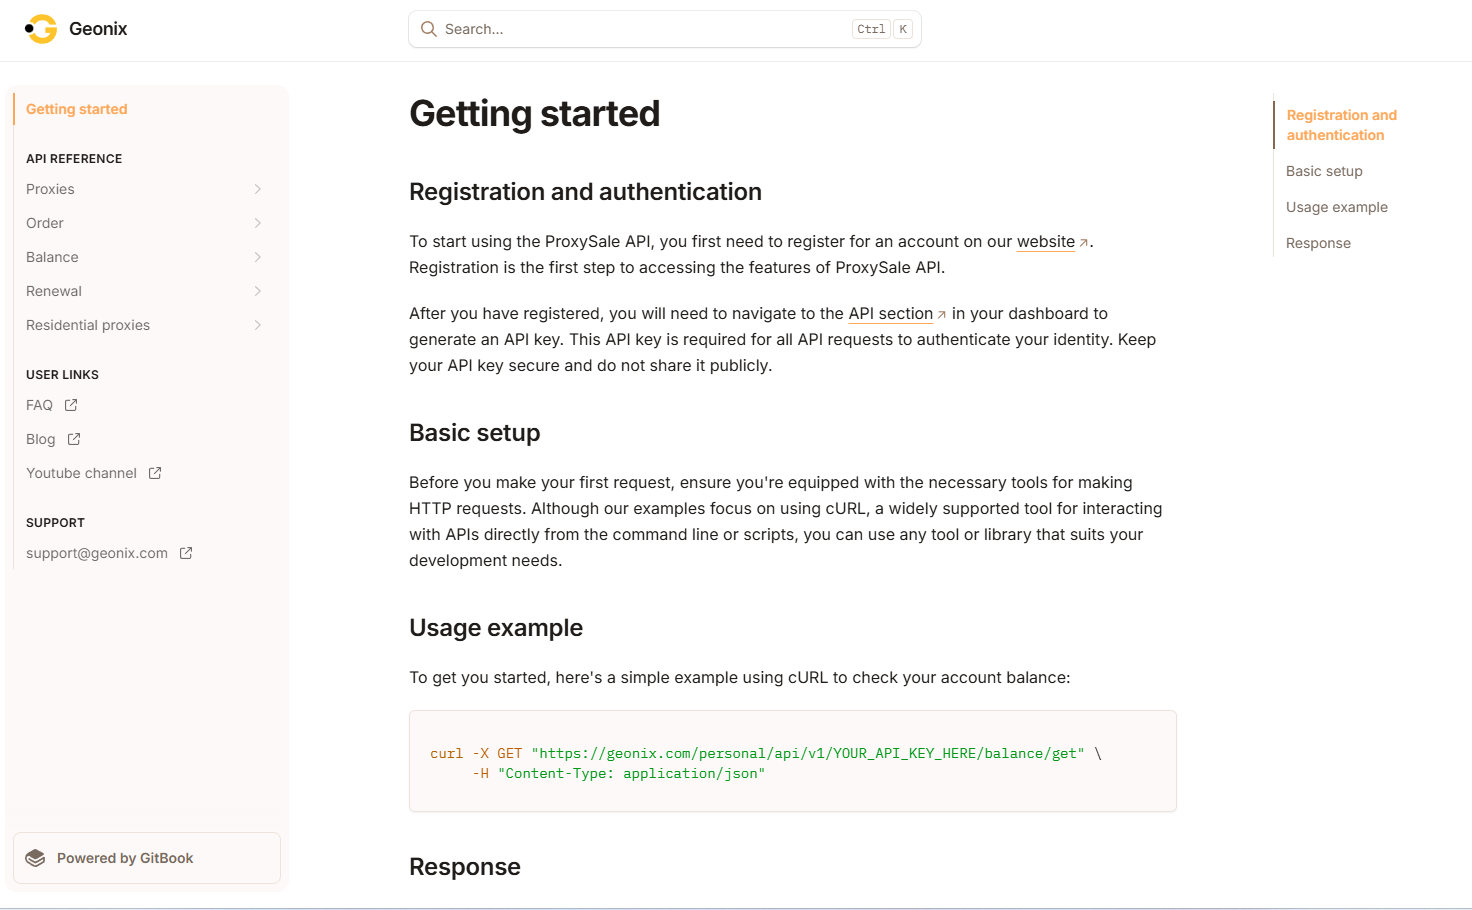Click the GitBook logo icon
Image resolution: width=1472 pixels, height=910 pixels.
coord(36,858)
